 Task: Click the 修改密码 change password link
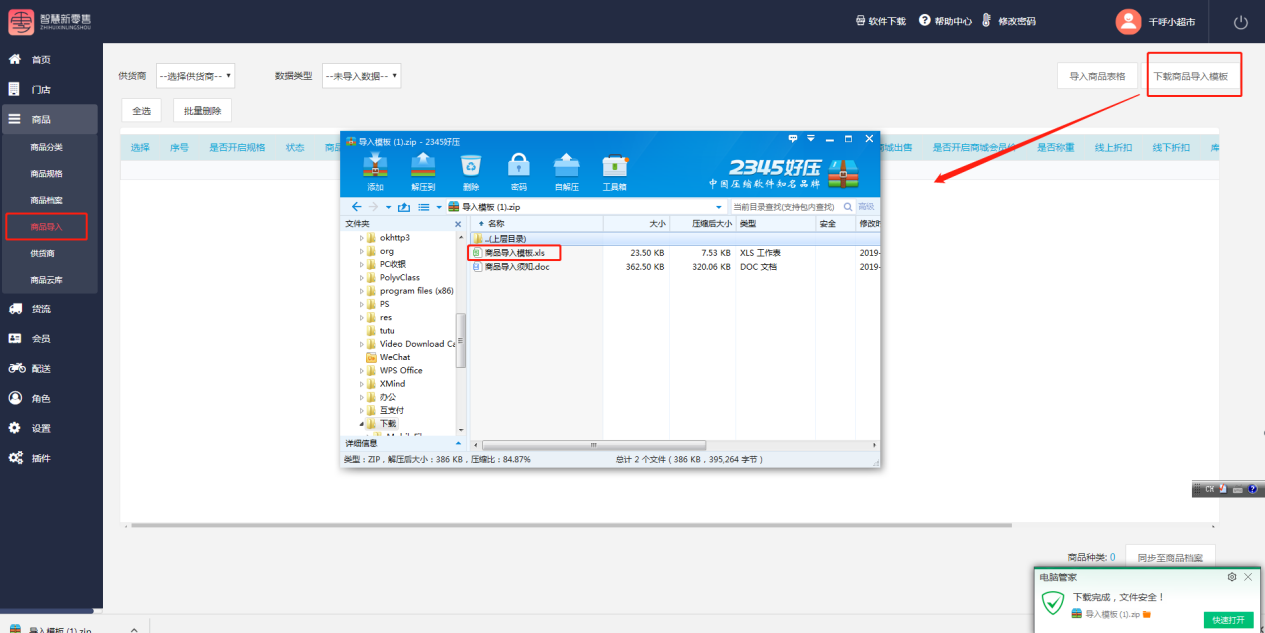coord(1008,21)
